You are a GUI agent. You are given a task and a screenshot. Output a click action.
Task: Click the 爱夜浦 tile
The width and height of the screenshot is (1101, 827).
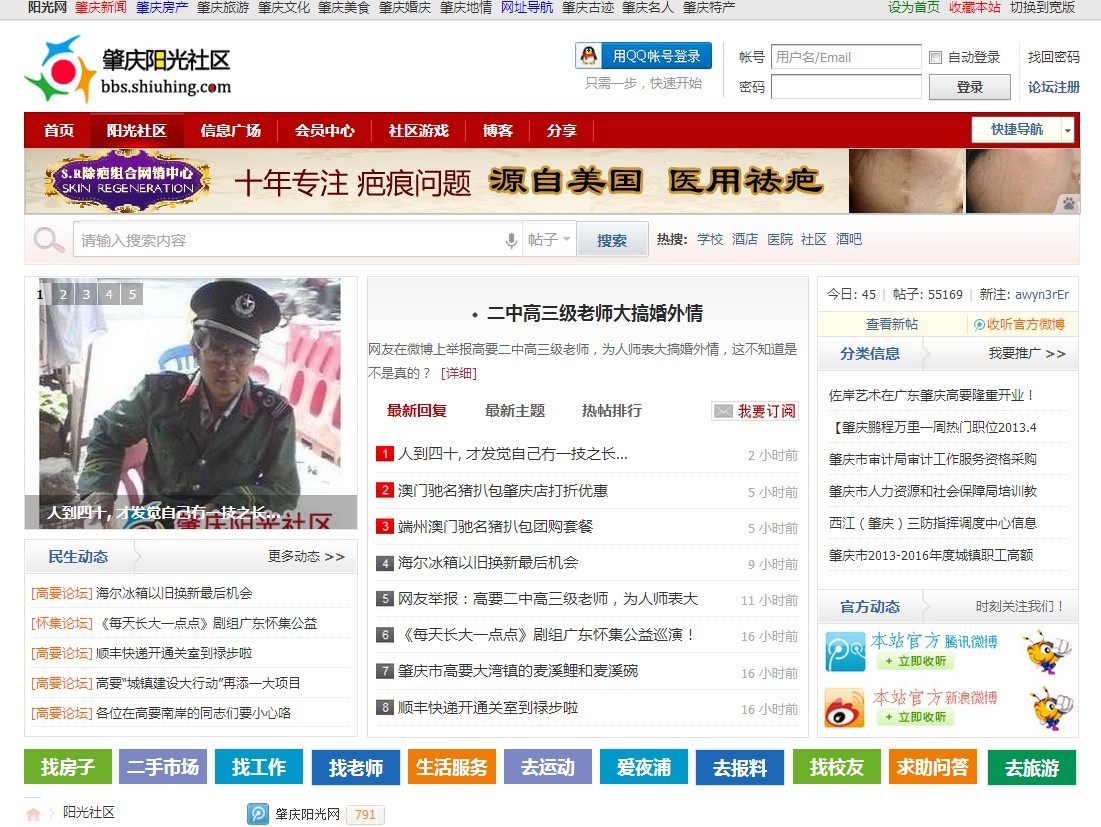point(644,767)
